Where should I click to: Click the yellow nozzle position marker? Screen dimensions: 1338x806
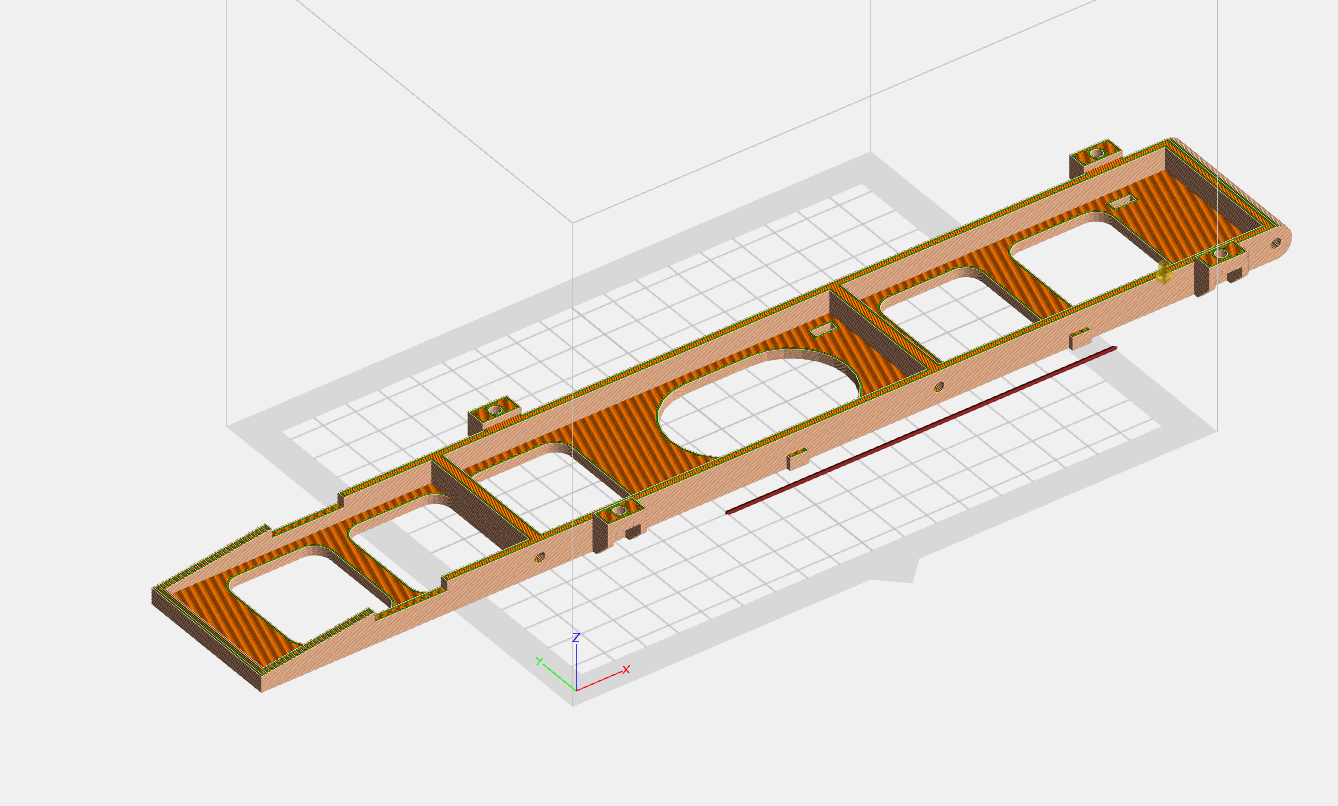coord(1163,273)
